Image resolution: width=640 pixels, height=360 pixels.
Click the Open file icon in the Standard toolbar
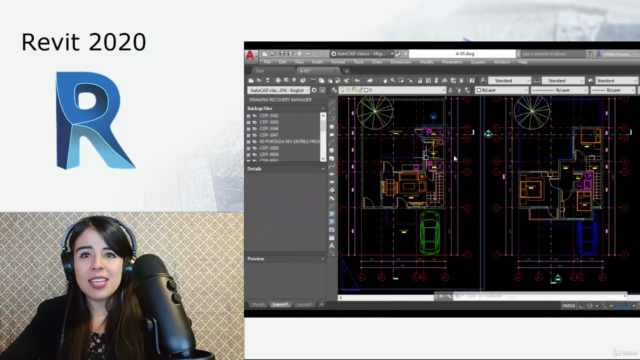click(259, 80)
